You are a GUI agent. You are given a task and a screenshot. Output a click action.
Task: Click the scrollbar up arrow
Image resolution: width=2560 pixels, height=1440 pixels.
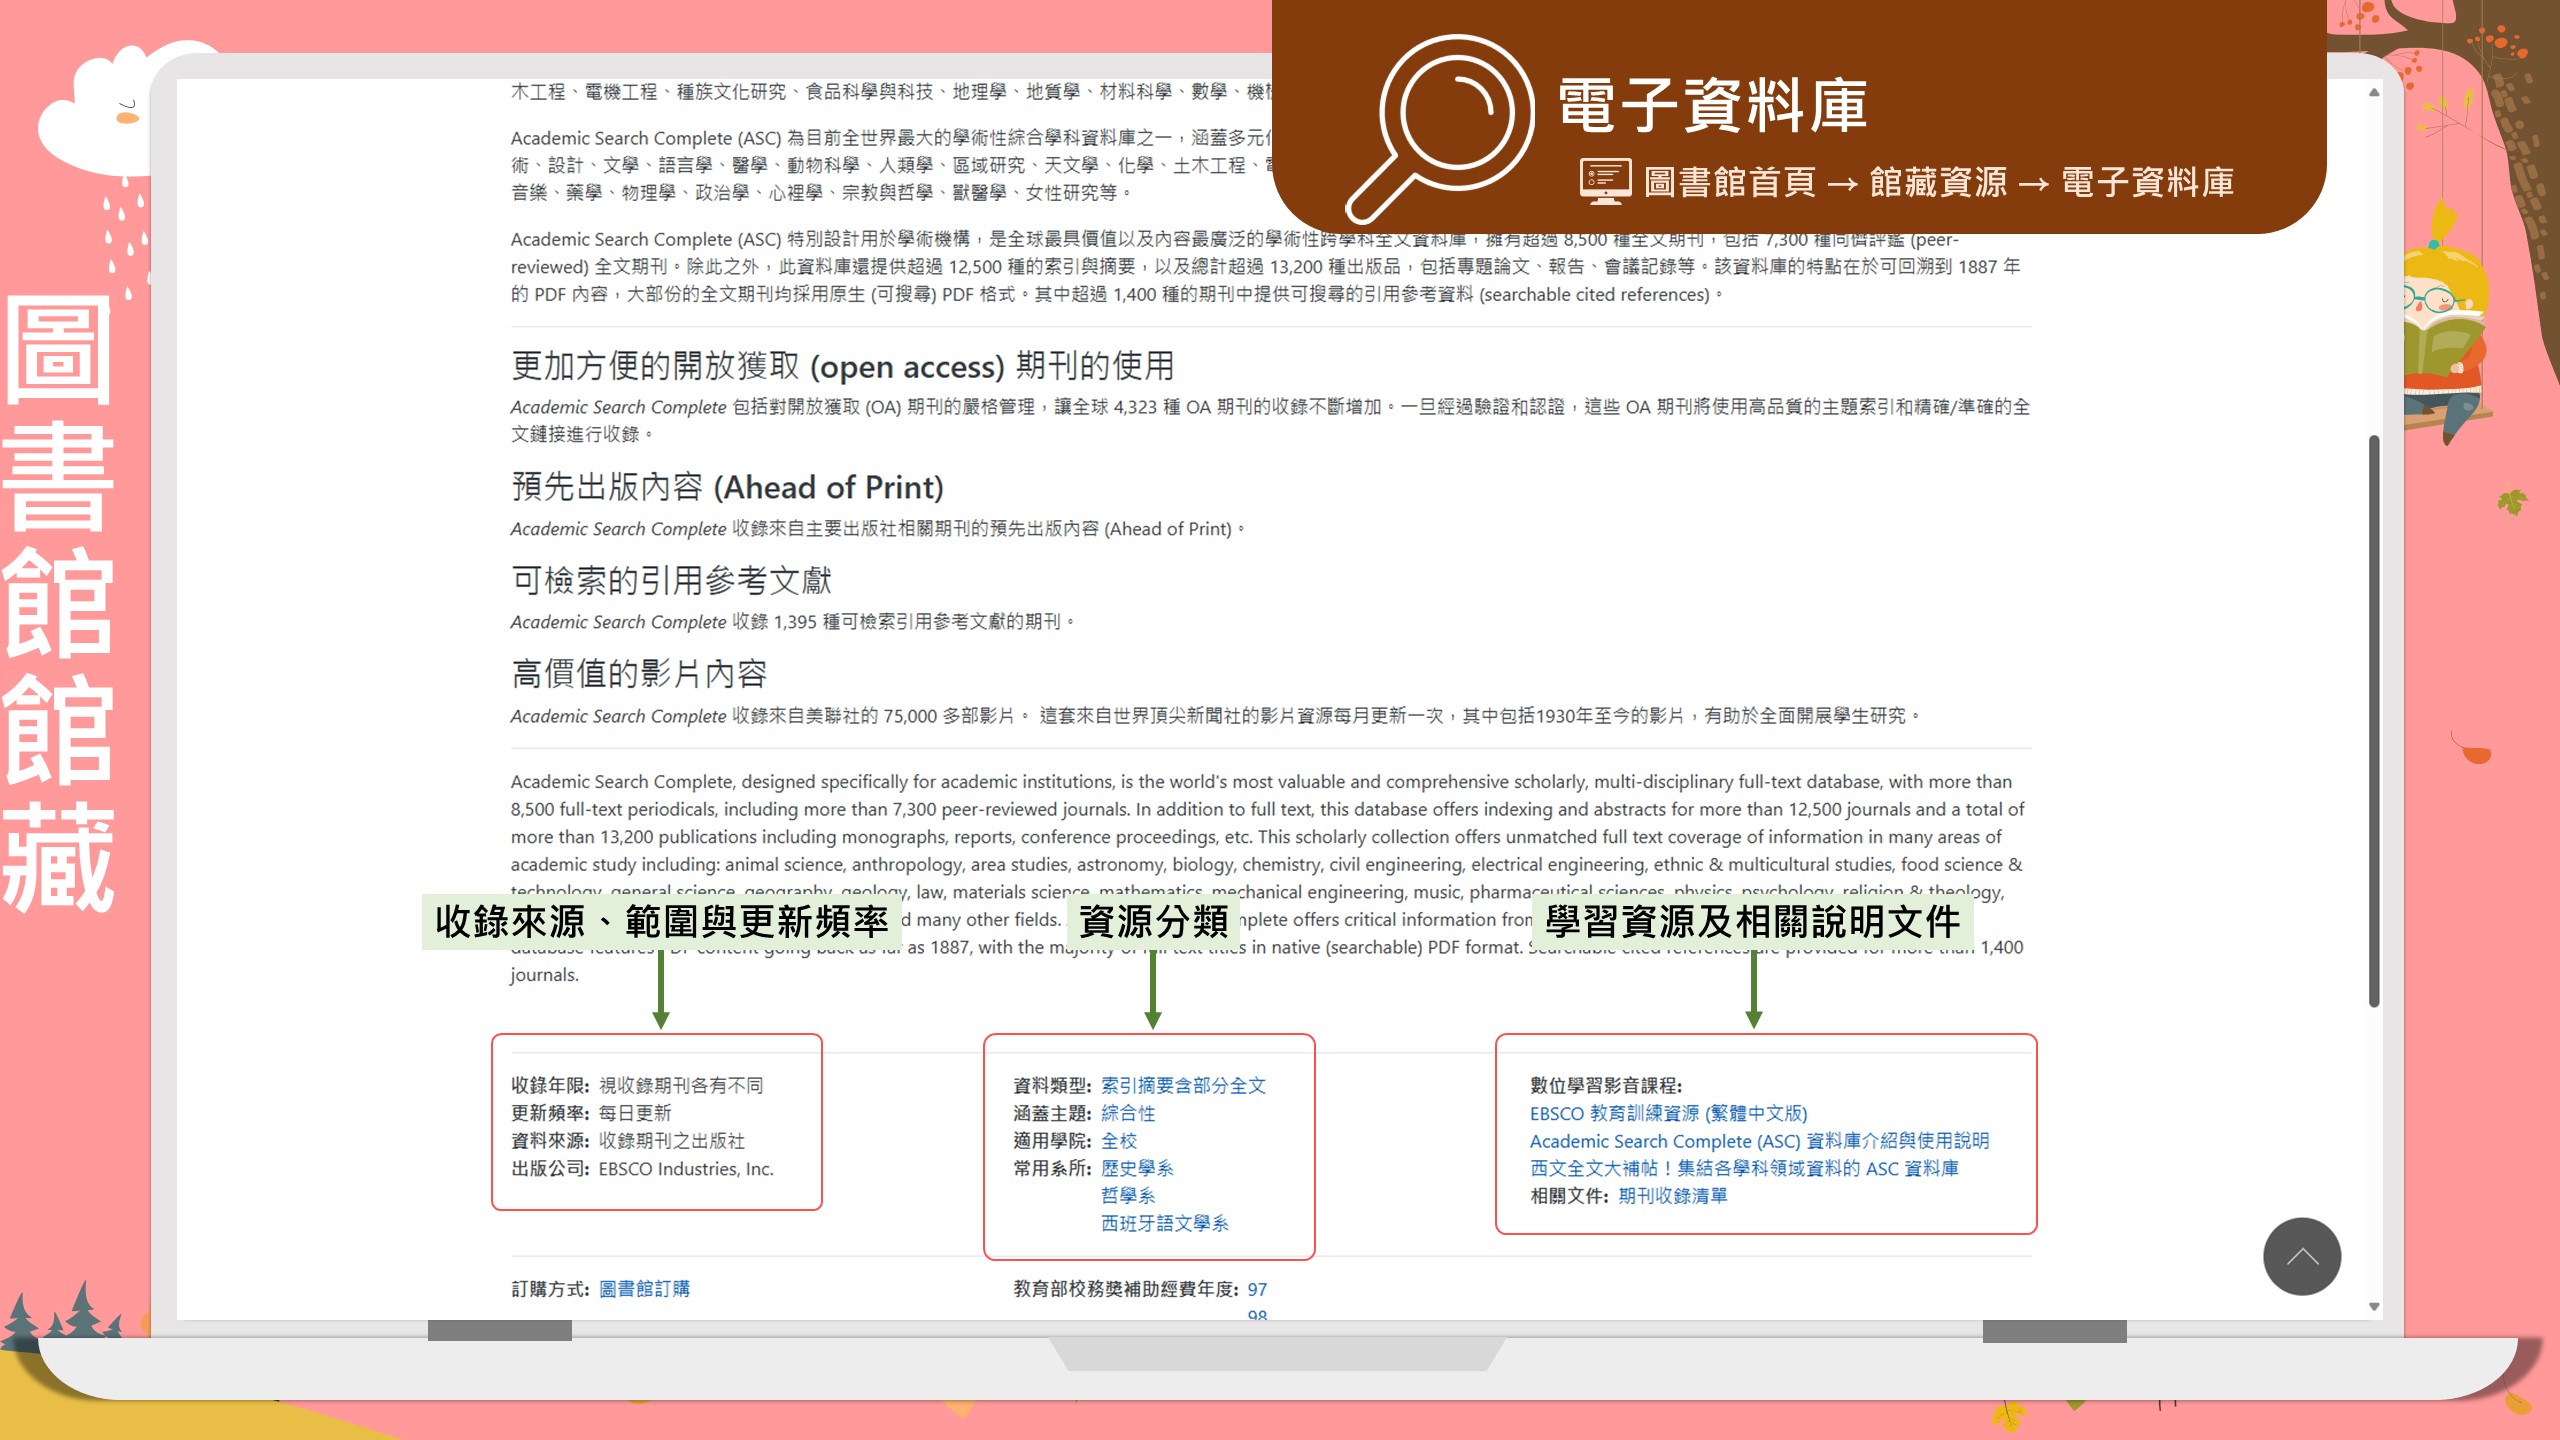(2374, 92)
